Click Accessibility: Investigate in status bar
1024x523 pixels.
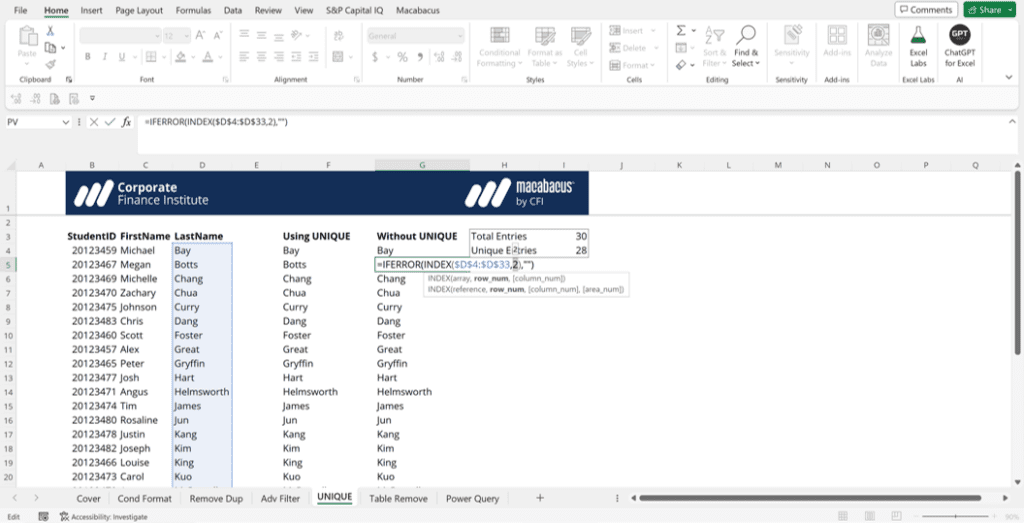(x=104, y=517)
